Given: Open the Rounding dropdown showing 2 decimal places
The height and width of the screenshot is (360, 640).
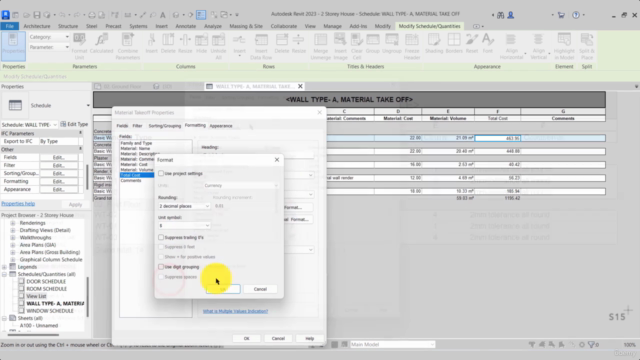Looking at the screenshot, I should click(184, 206).
